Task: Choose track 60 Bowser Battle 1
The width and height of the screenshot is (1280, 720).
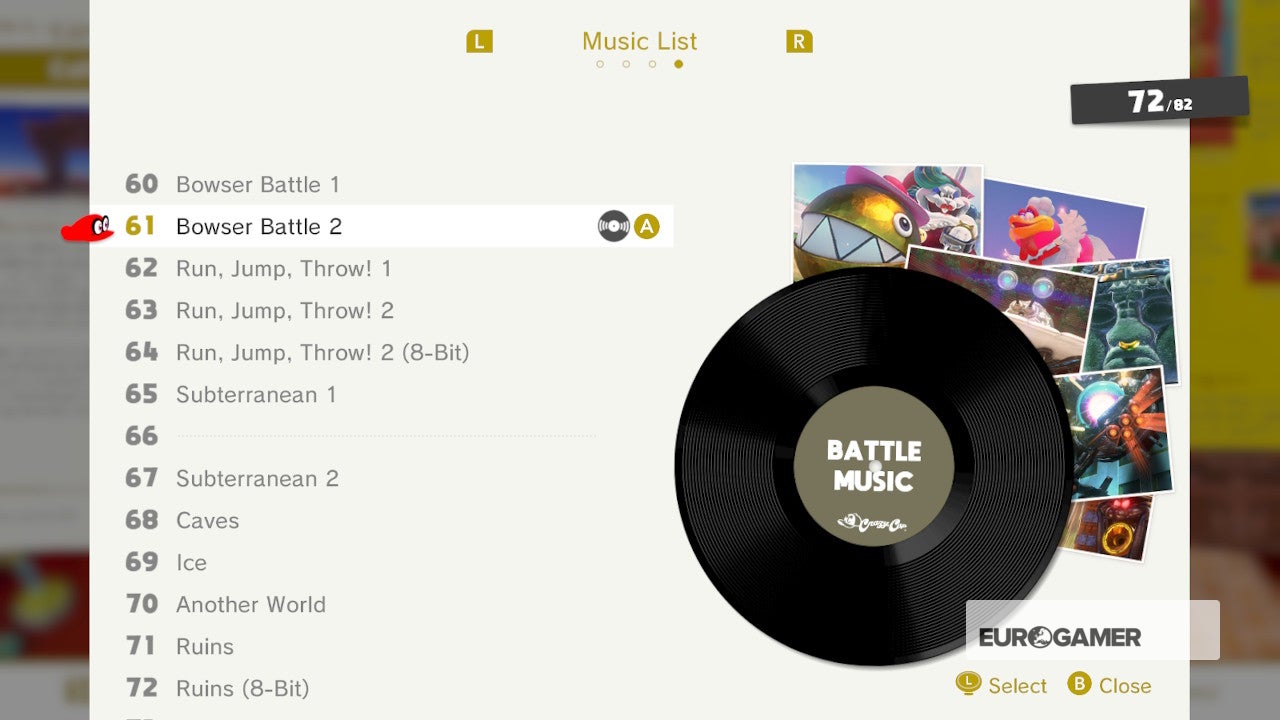Action: click(x=381, y=184)
